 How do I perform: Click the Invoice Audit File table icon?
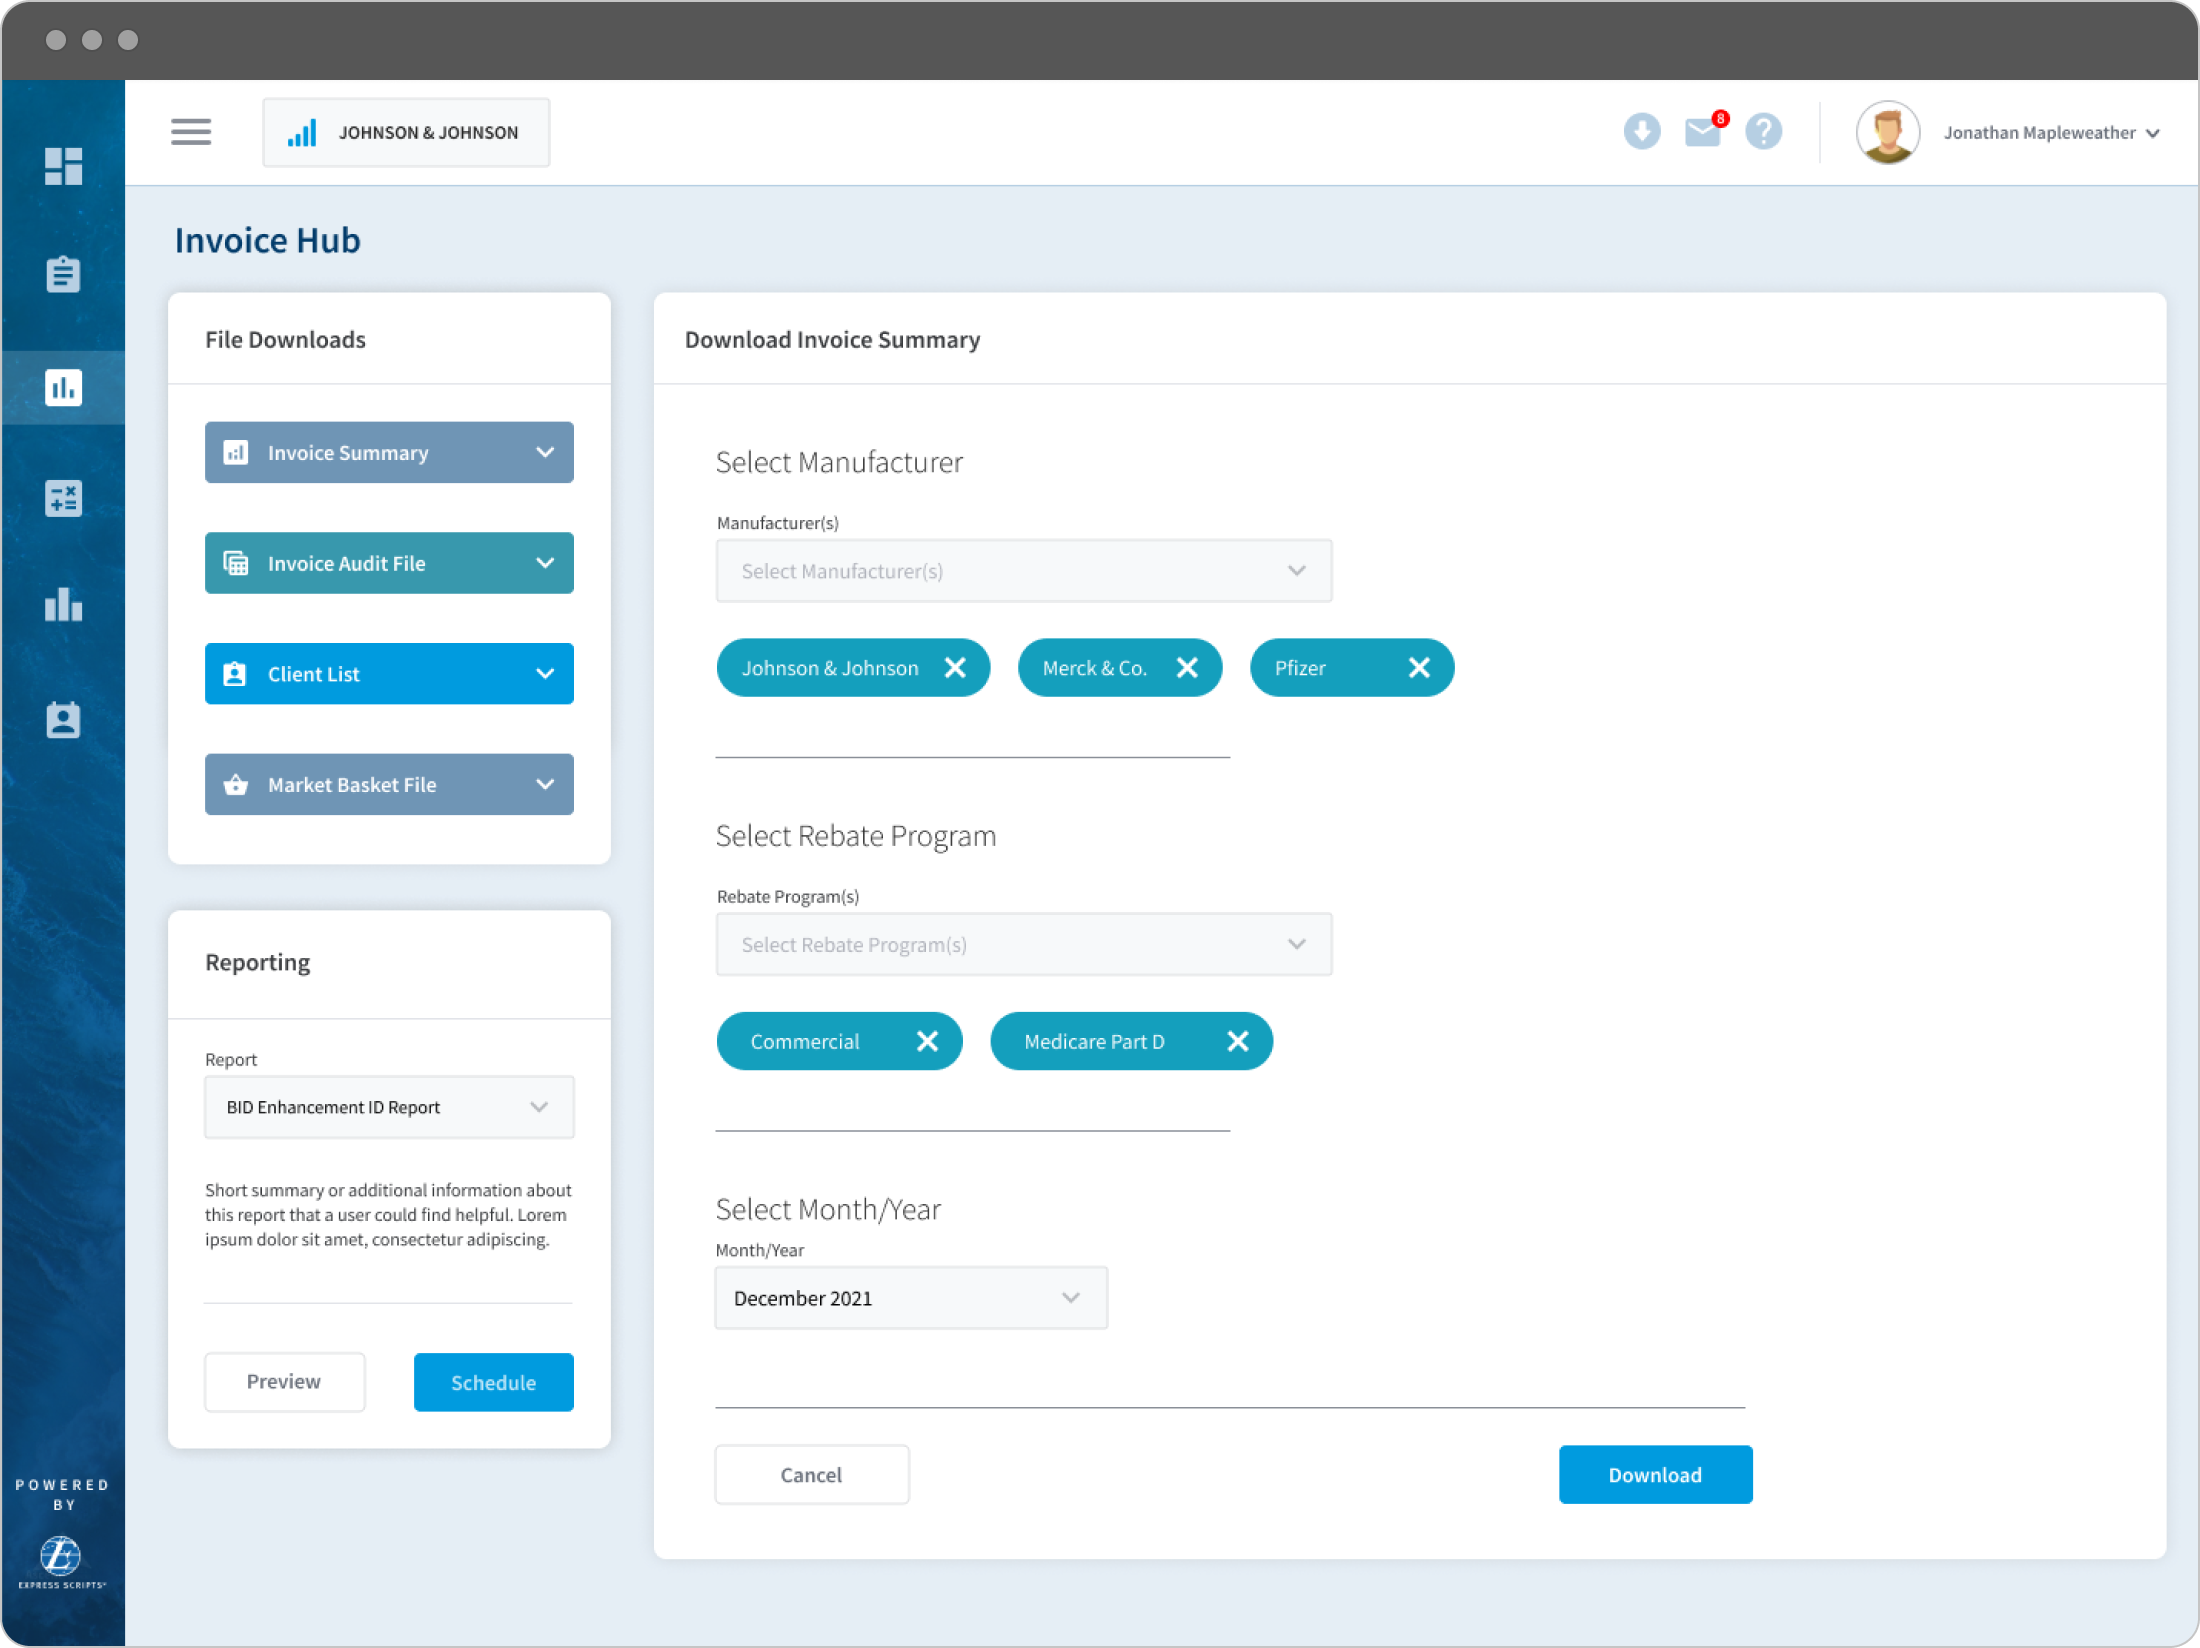coord(236,563)
